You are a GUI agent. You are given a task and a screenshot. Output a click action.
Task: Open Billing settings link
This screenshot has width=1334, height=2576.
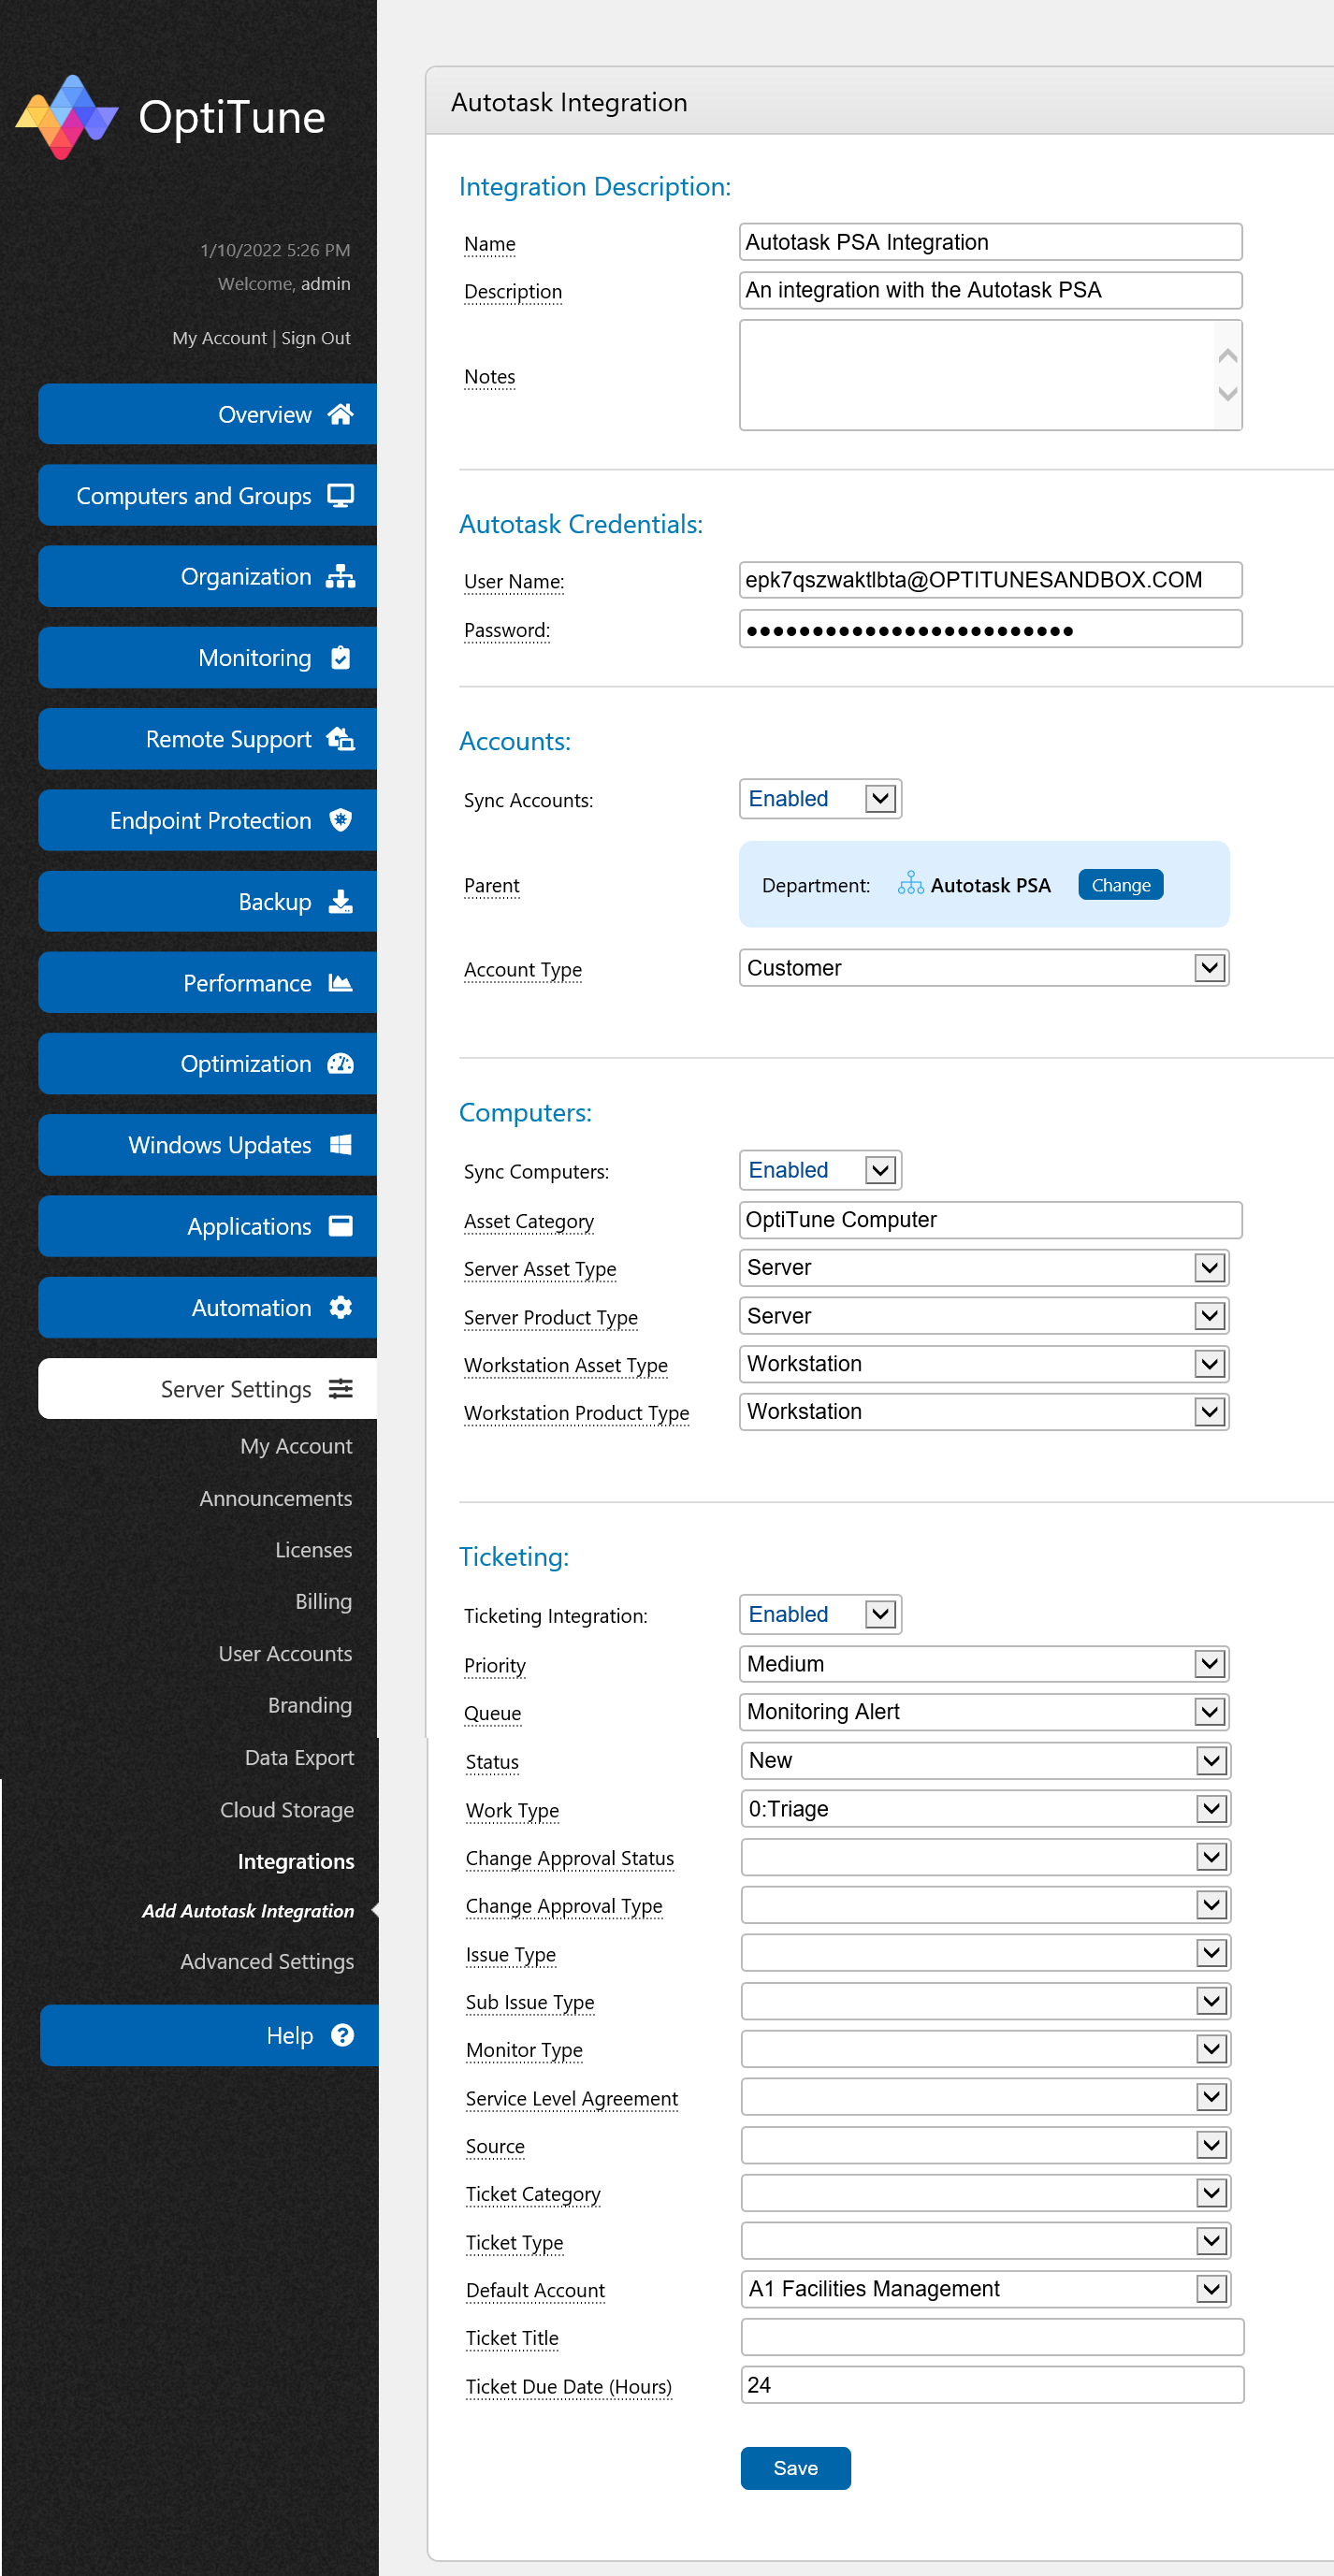click(323, 1601)
